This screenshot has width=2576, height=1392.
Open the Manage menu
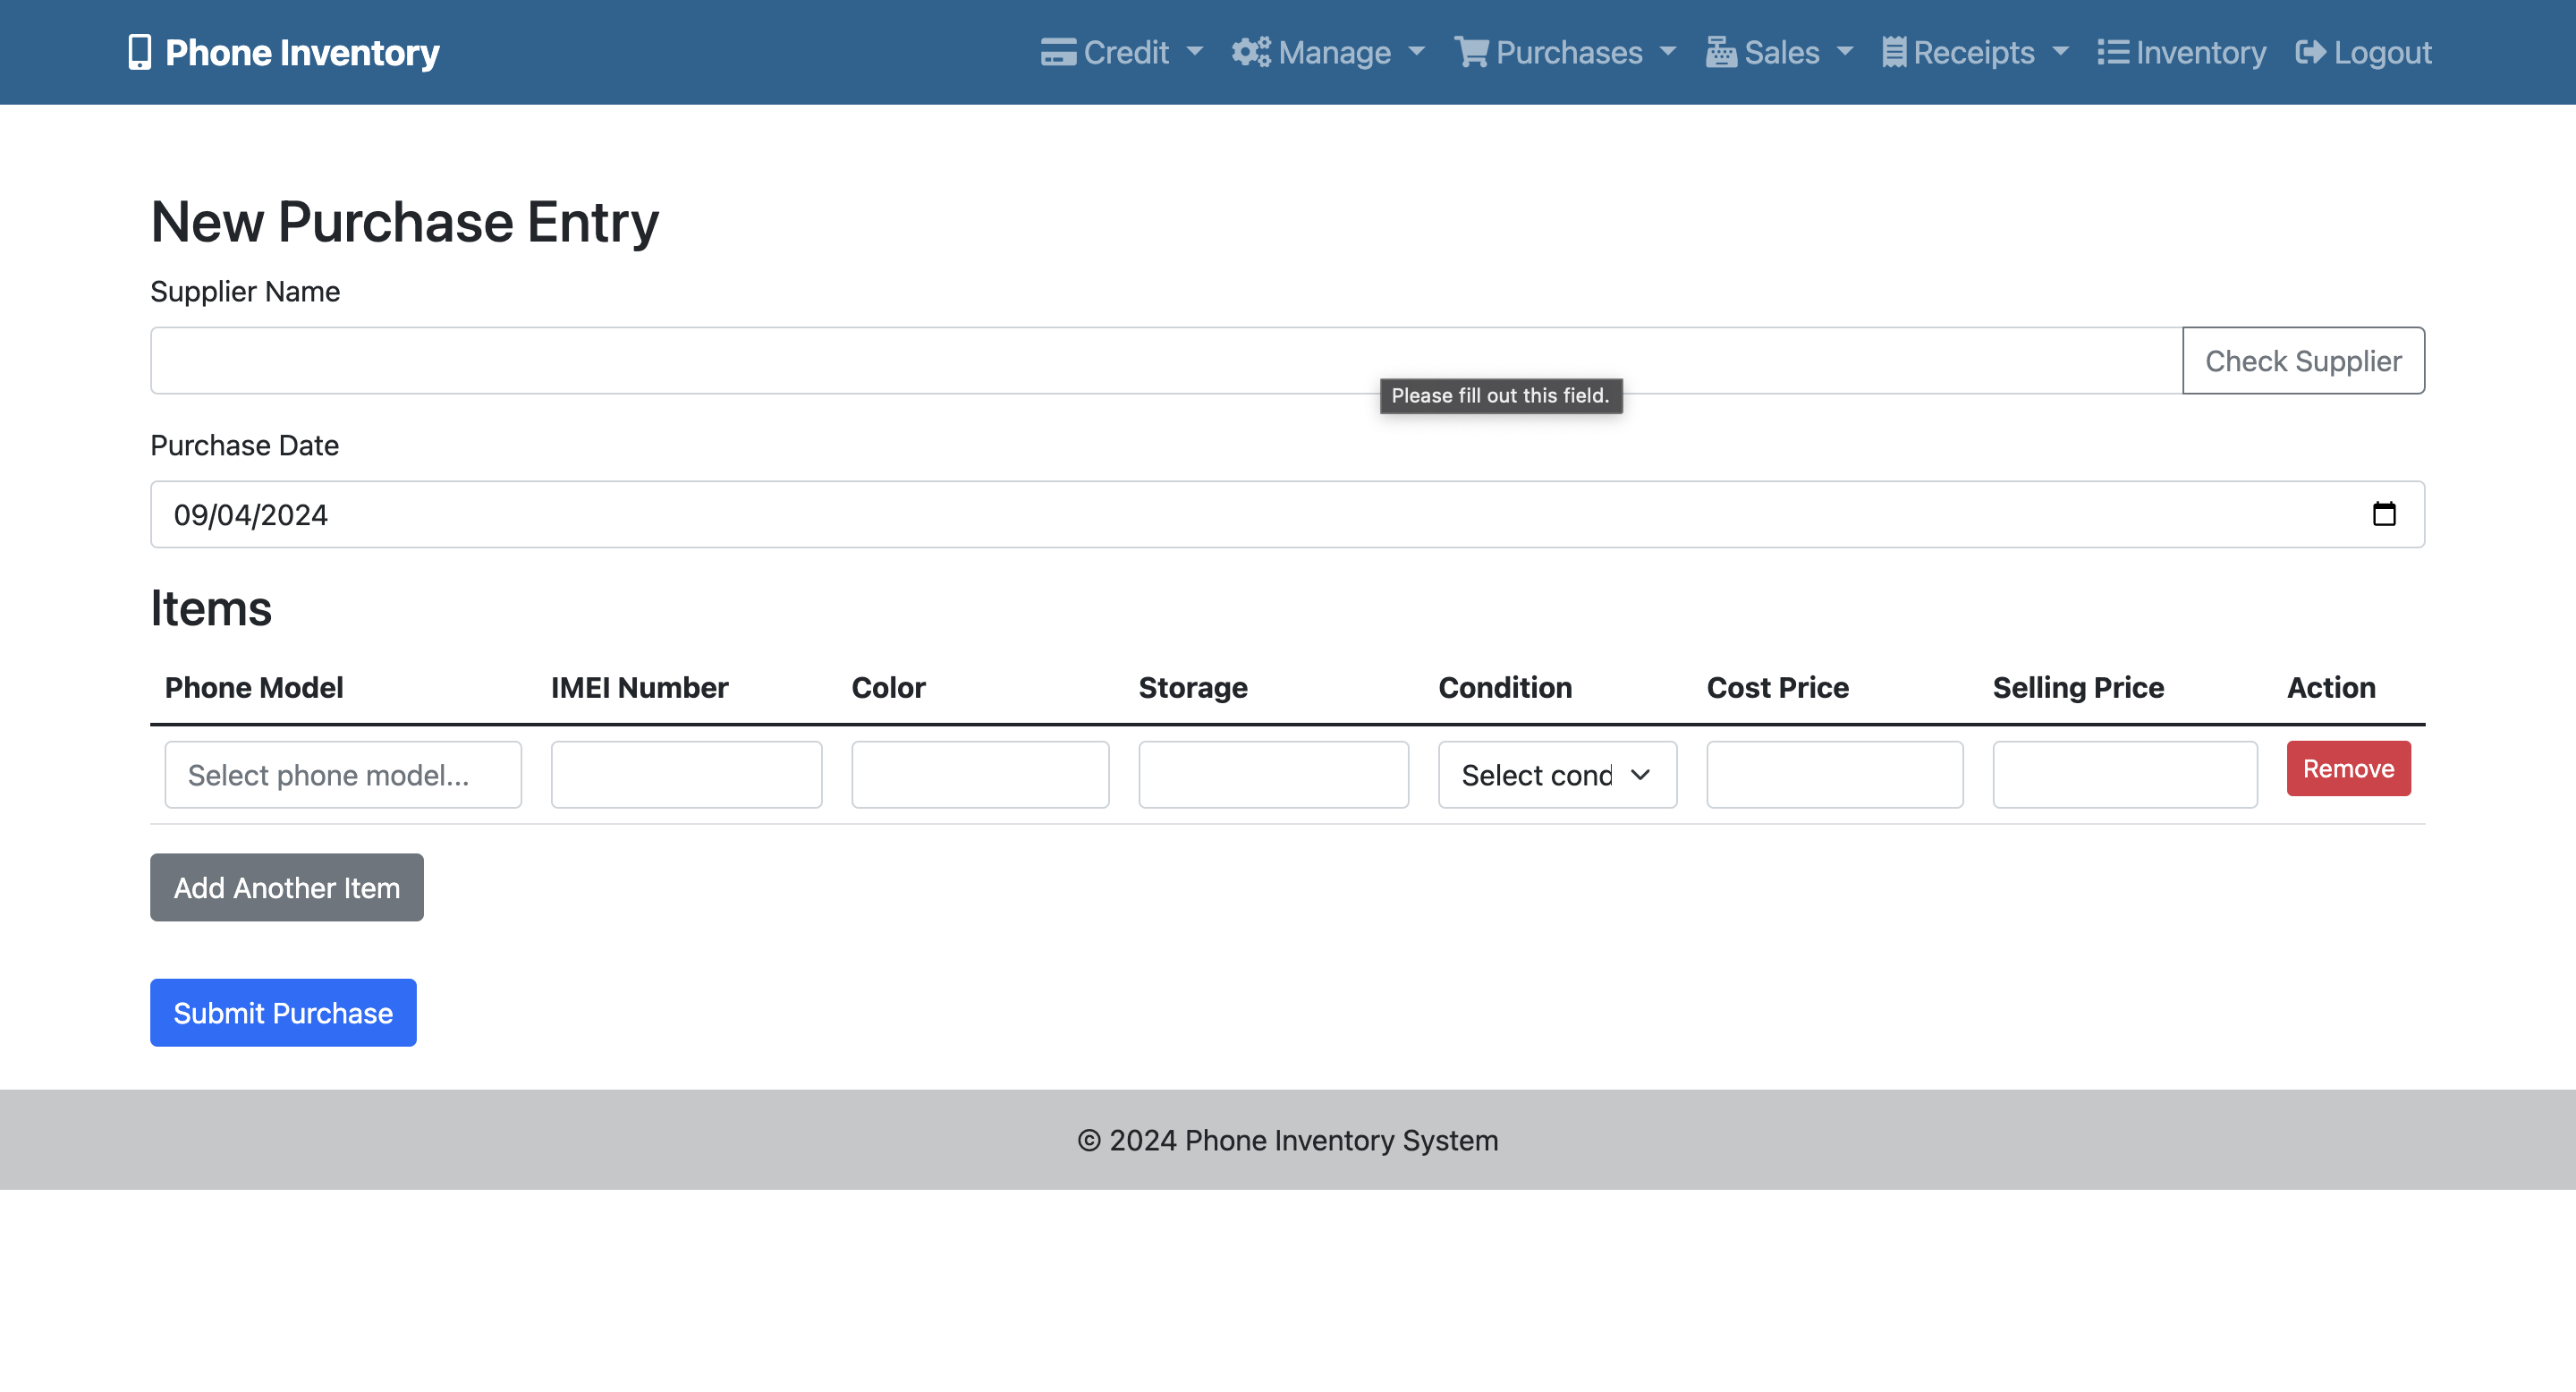pyautogui.click(x=1334, y=52)
